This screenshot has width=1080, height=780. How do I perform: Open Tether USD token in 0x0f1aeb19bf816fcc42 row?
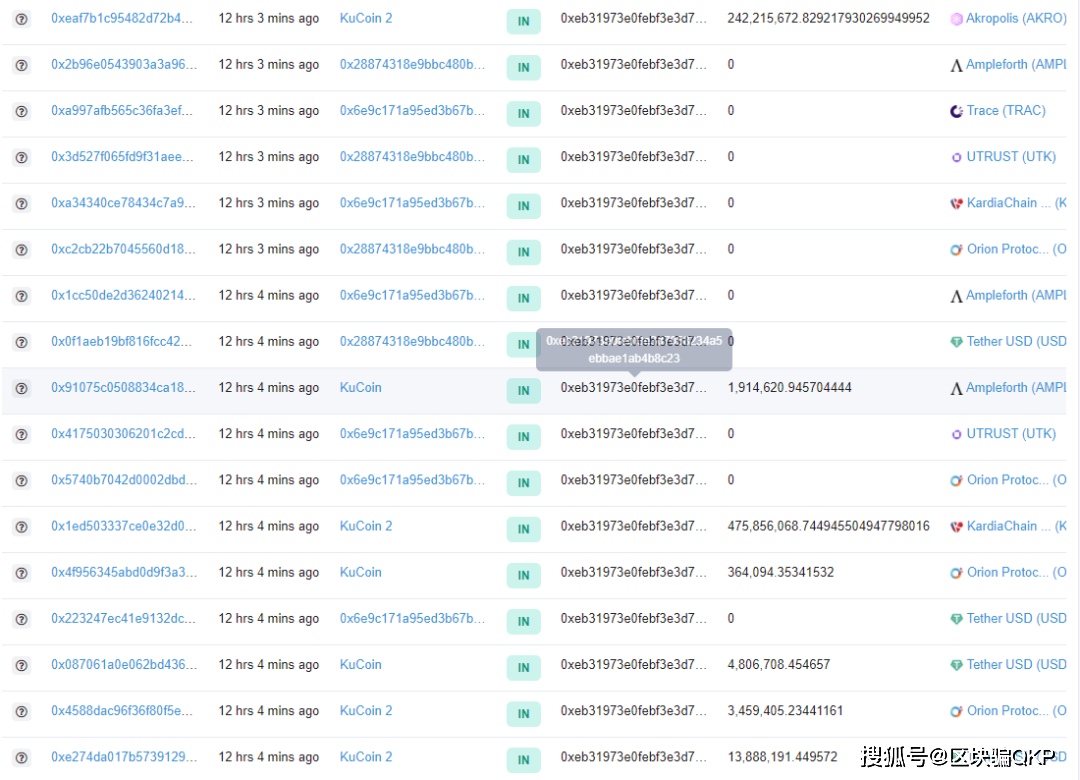1016,342
